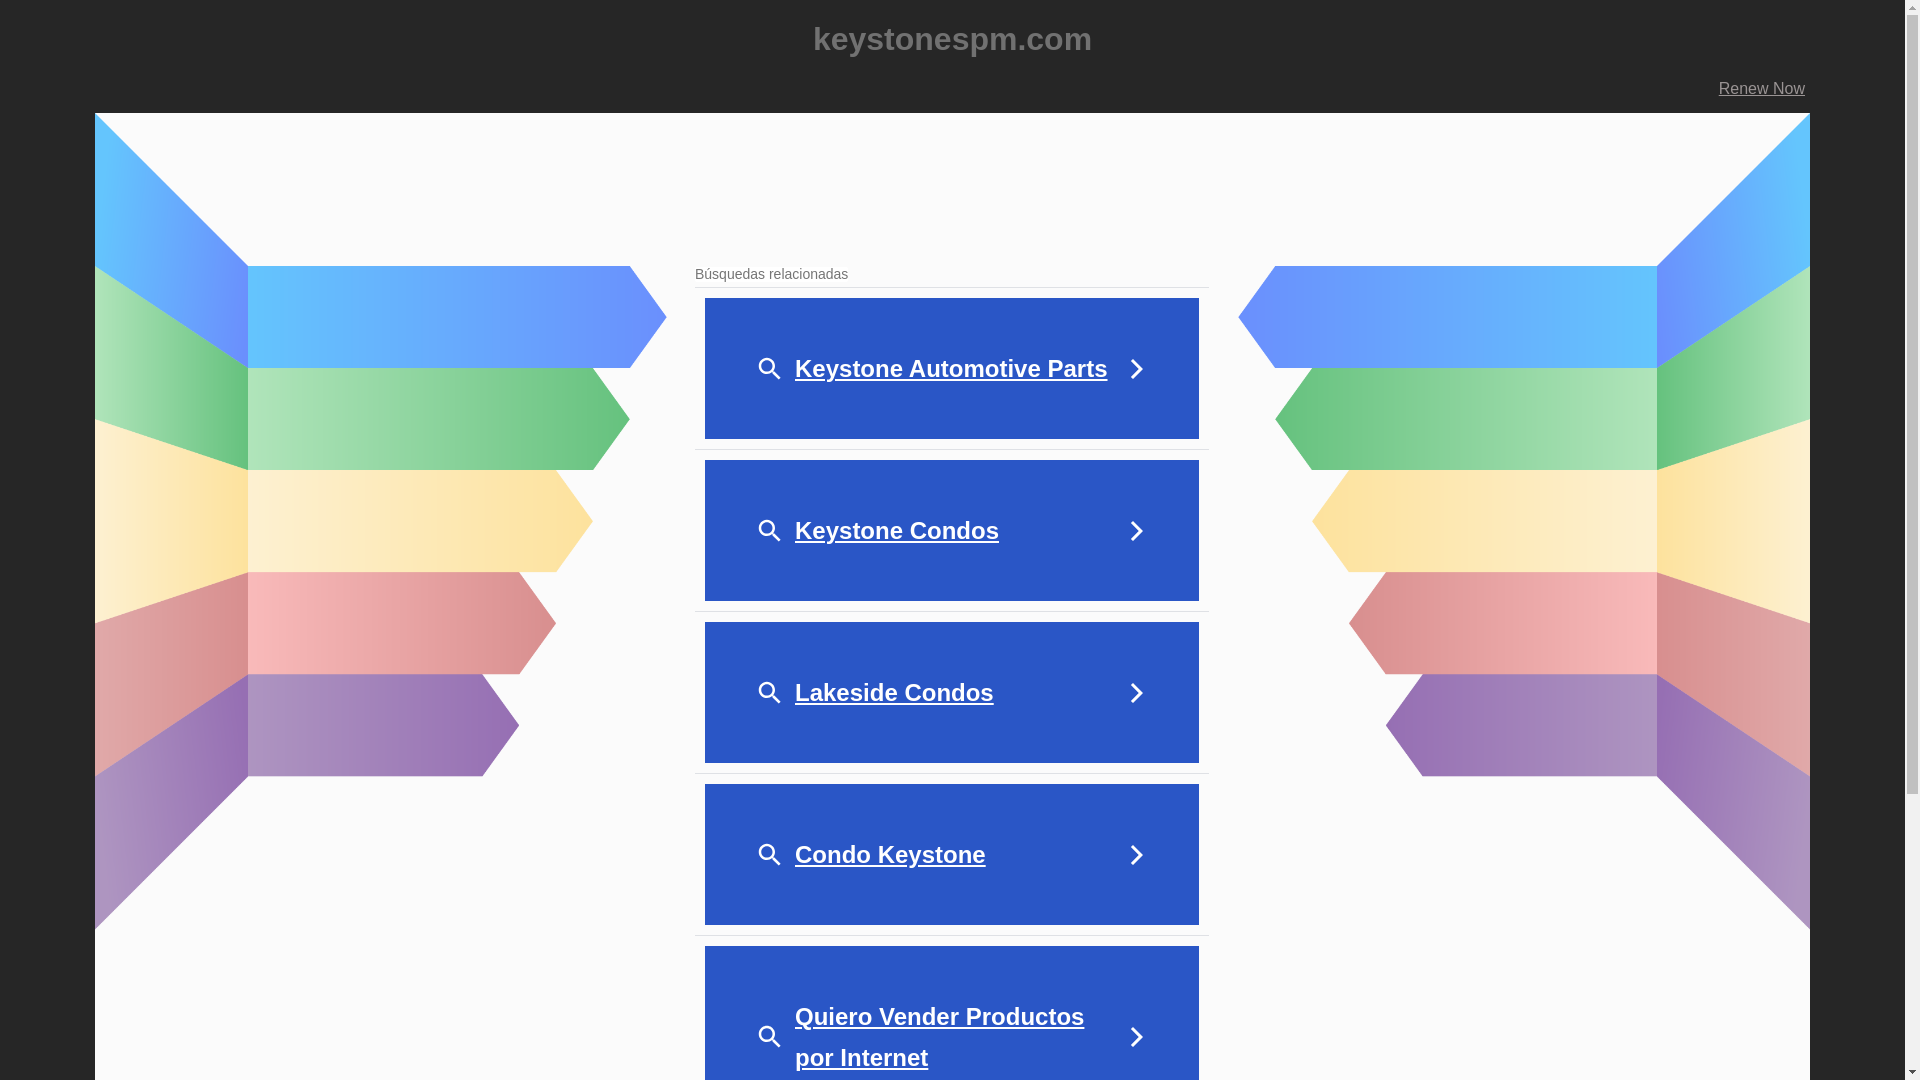Click the chevron arrow on Lakeside Condos
Screen dimensions: 1920x1080
(1136, 693)
